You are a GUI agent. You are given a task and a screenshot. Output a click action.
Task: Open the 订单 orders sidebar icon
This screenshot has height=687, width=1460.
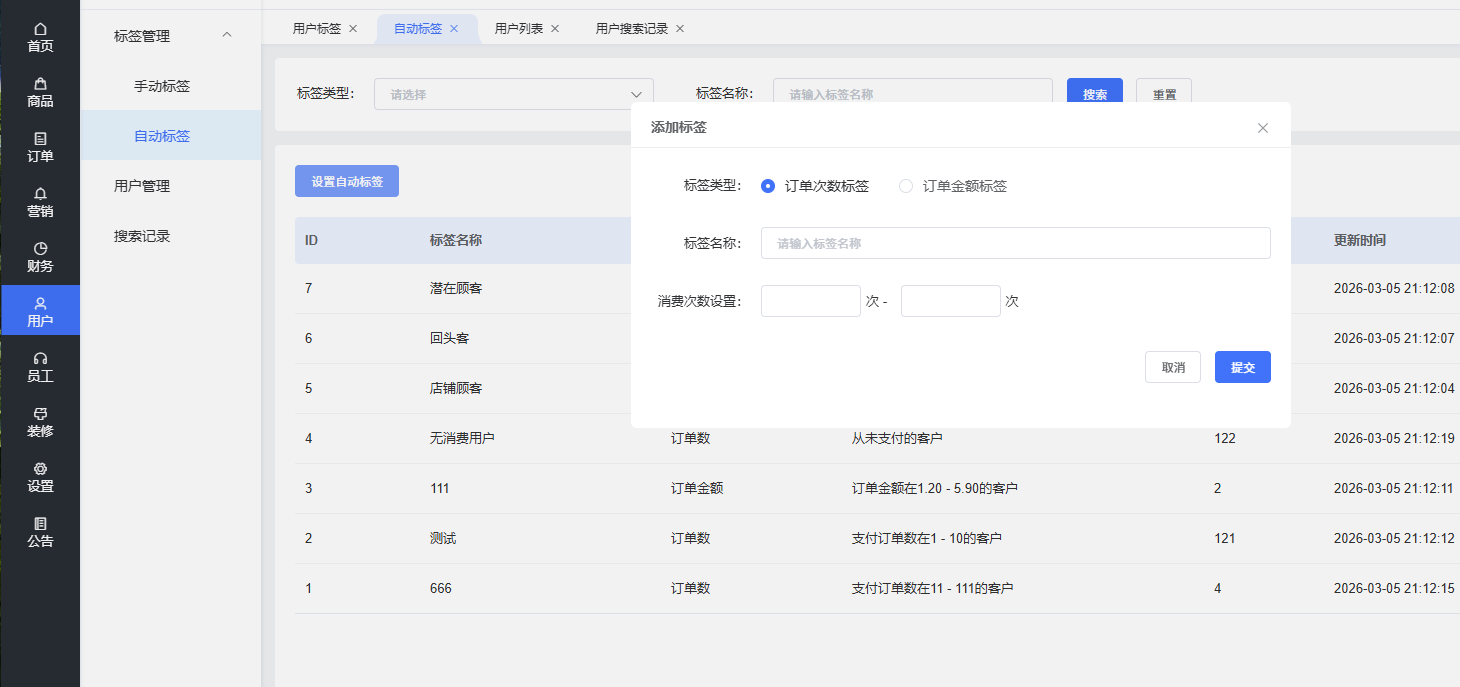point(40,147)
